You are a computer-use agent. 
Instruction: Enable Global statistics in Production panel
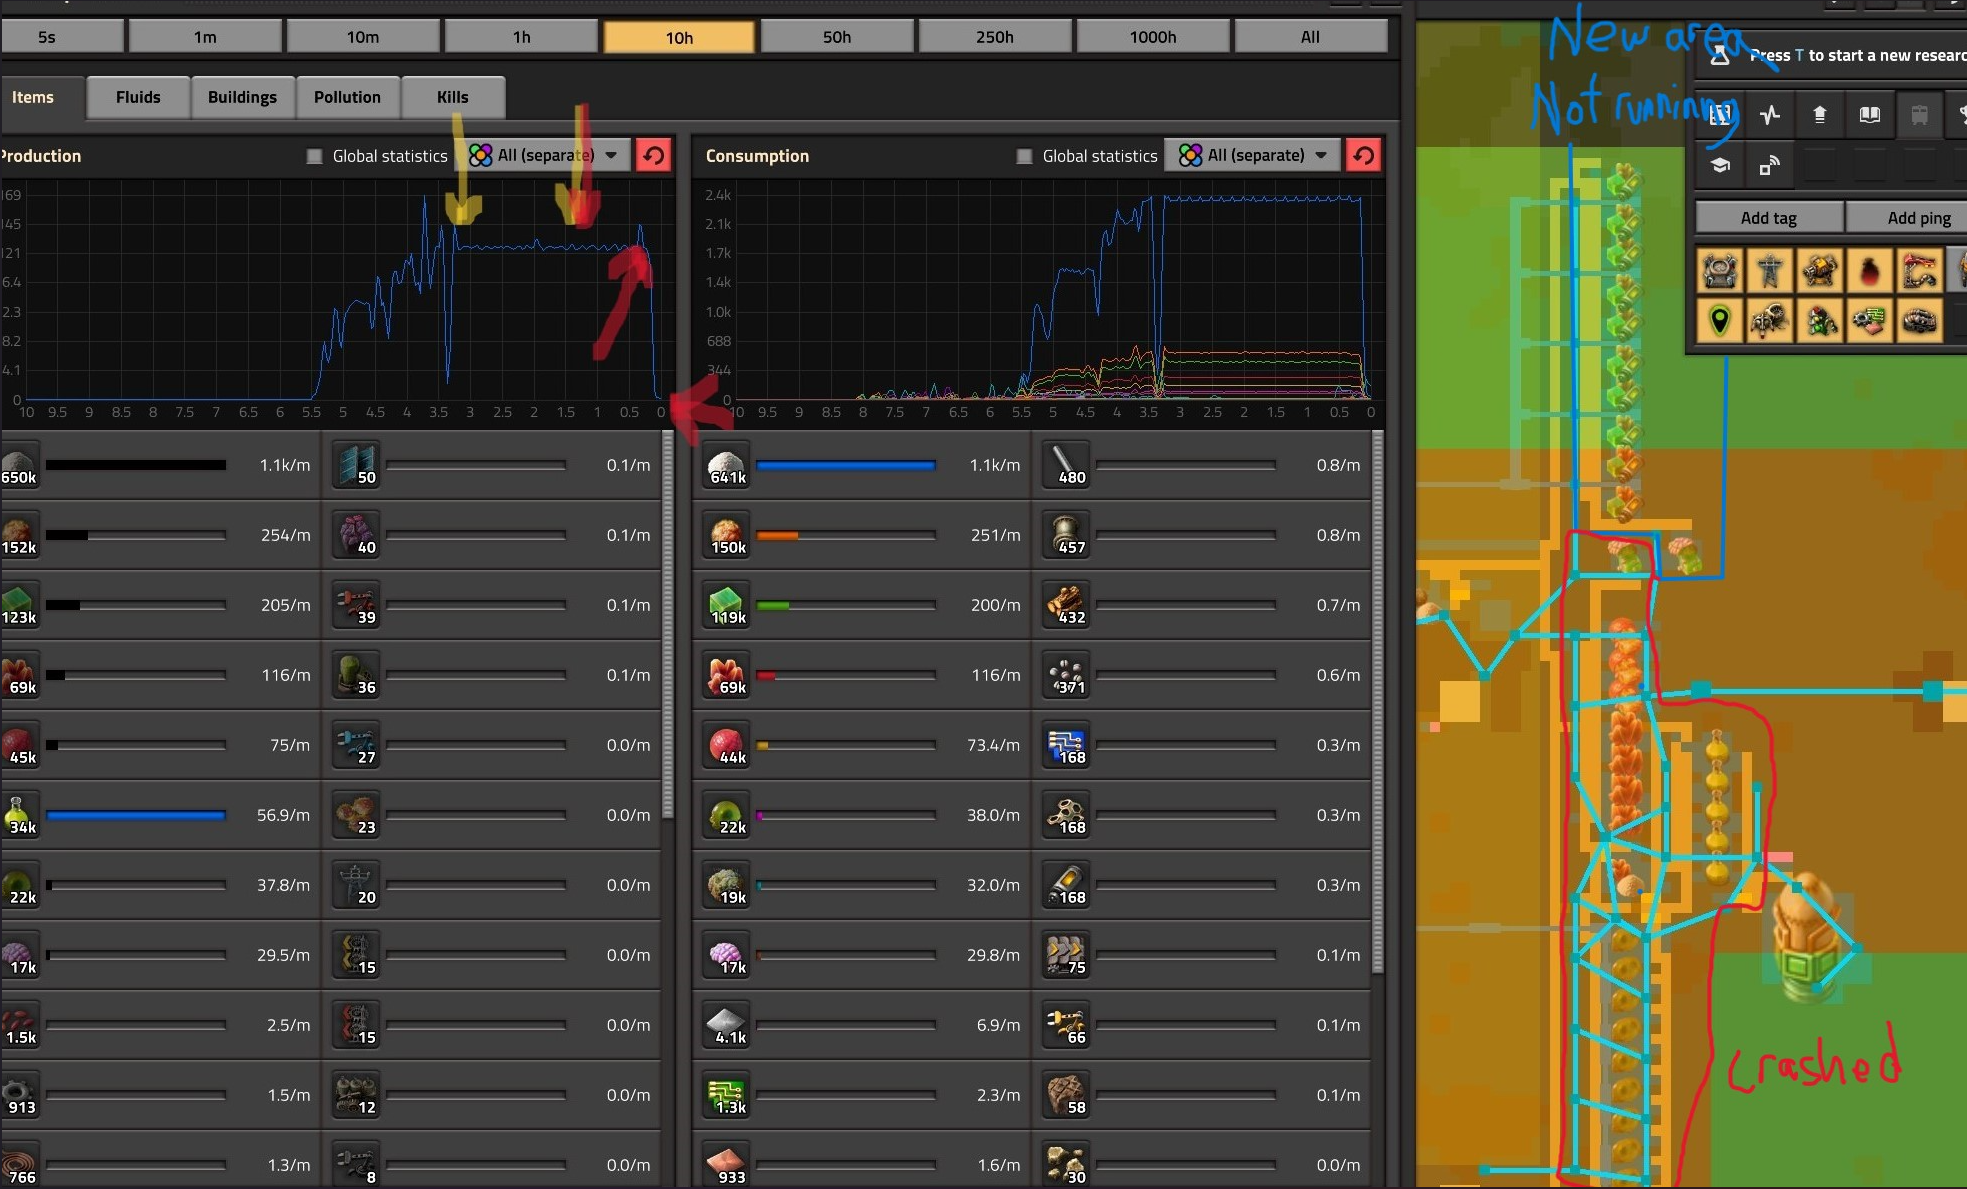click(x=314, y=156)
